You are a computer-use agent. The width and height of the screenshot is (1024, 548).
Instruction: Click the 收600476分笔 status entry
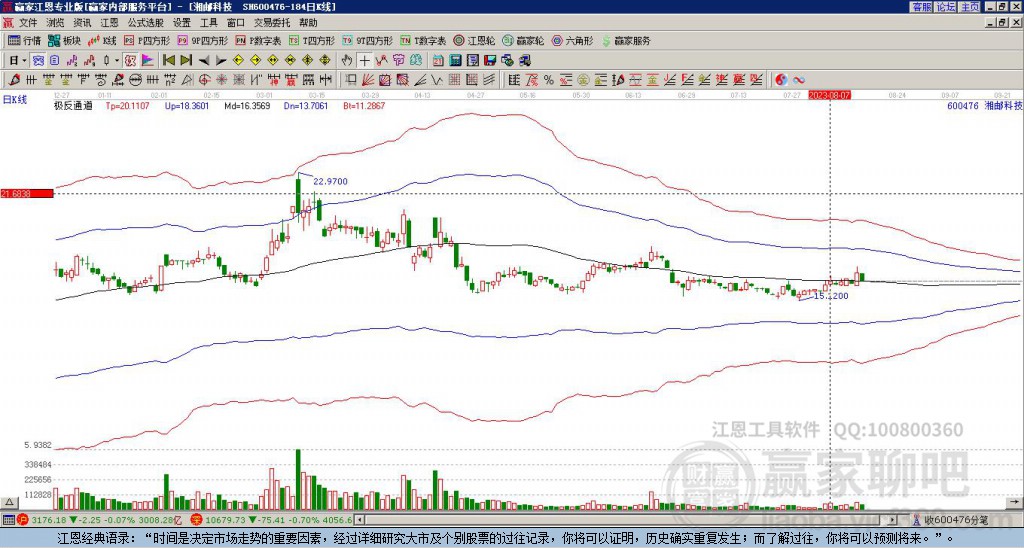point(955,520)
